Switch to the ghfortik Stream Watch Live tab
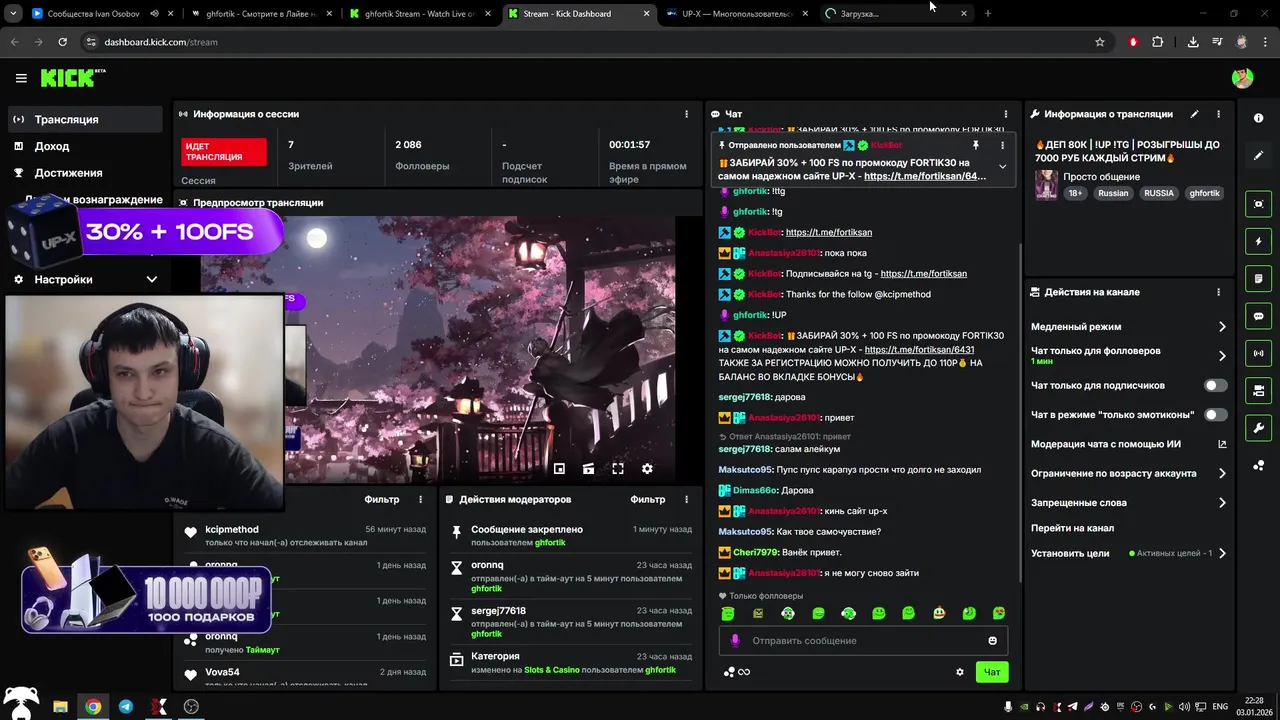This screenshot has width=1280, height=720. point(420,14)
